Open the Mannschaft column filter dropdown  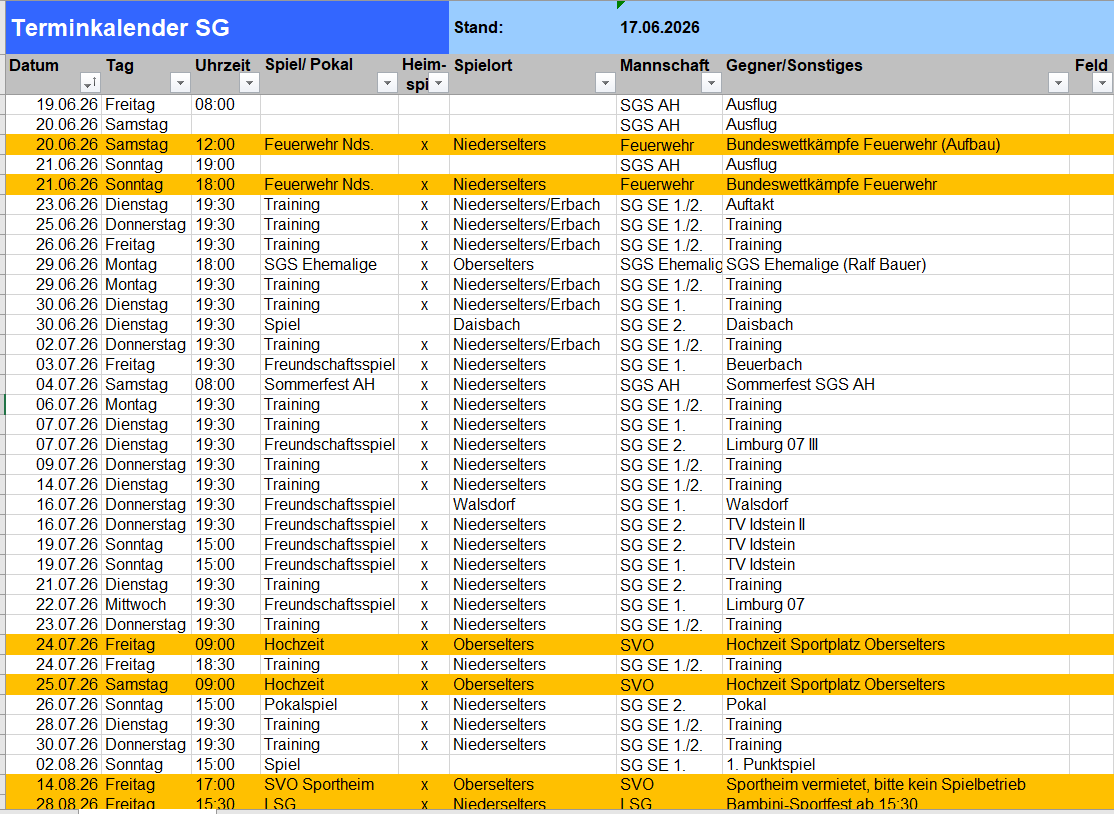(711, 83)
